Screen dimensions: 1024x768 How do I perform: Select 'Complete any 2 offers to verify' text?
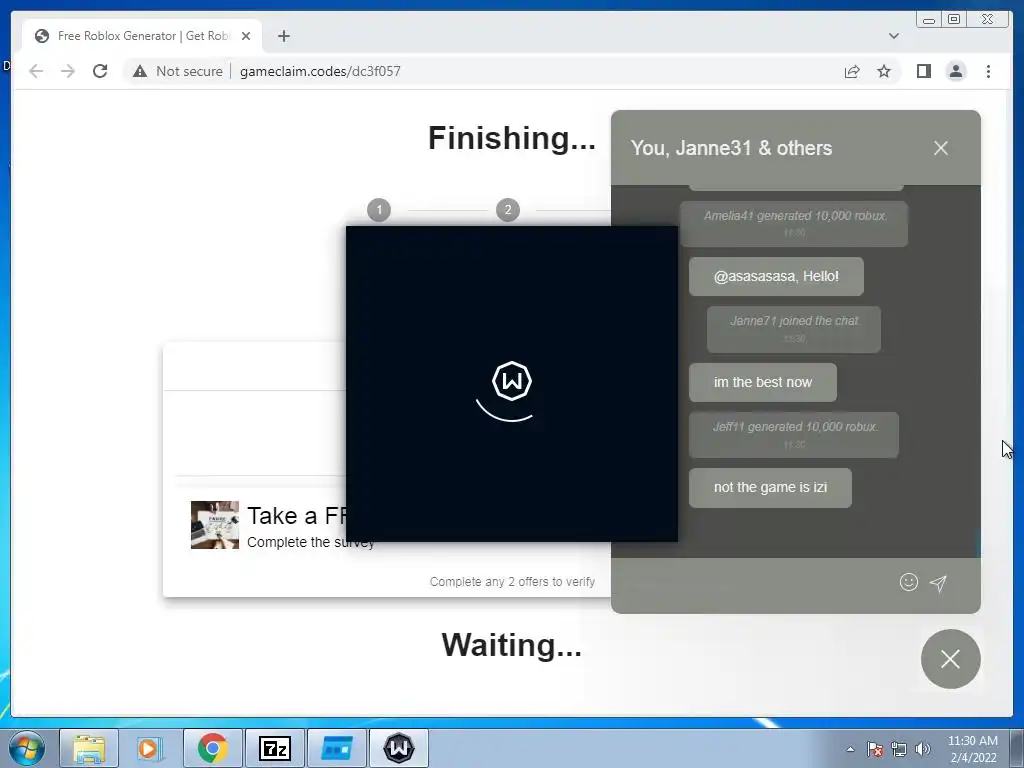[512, 581]
